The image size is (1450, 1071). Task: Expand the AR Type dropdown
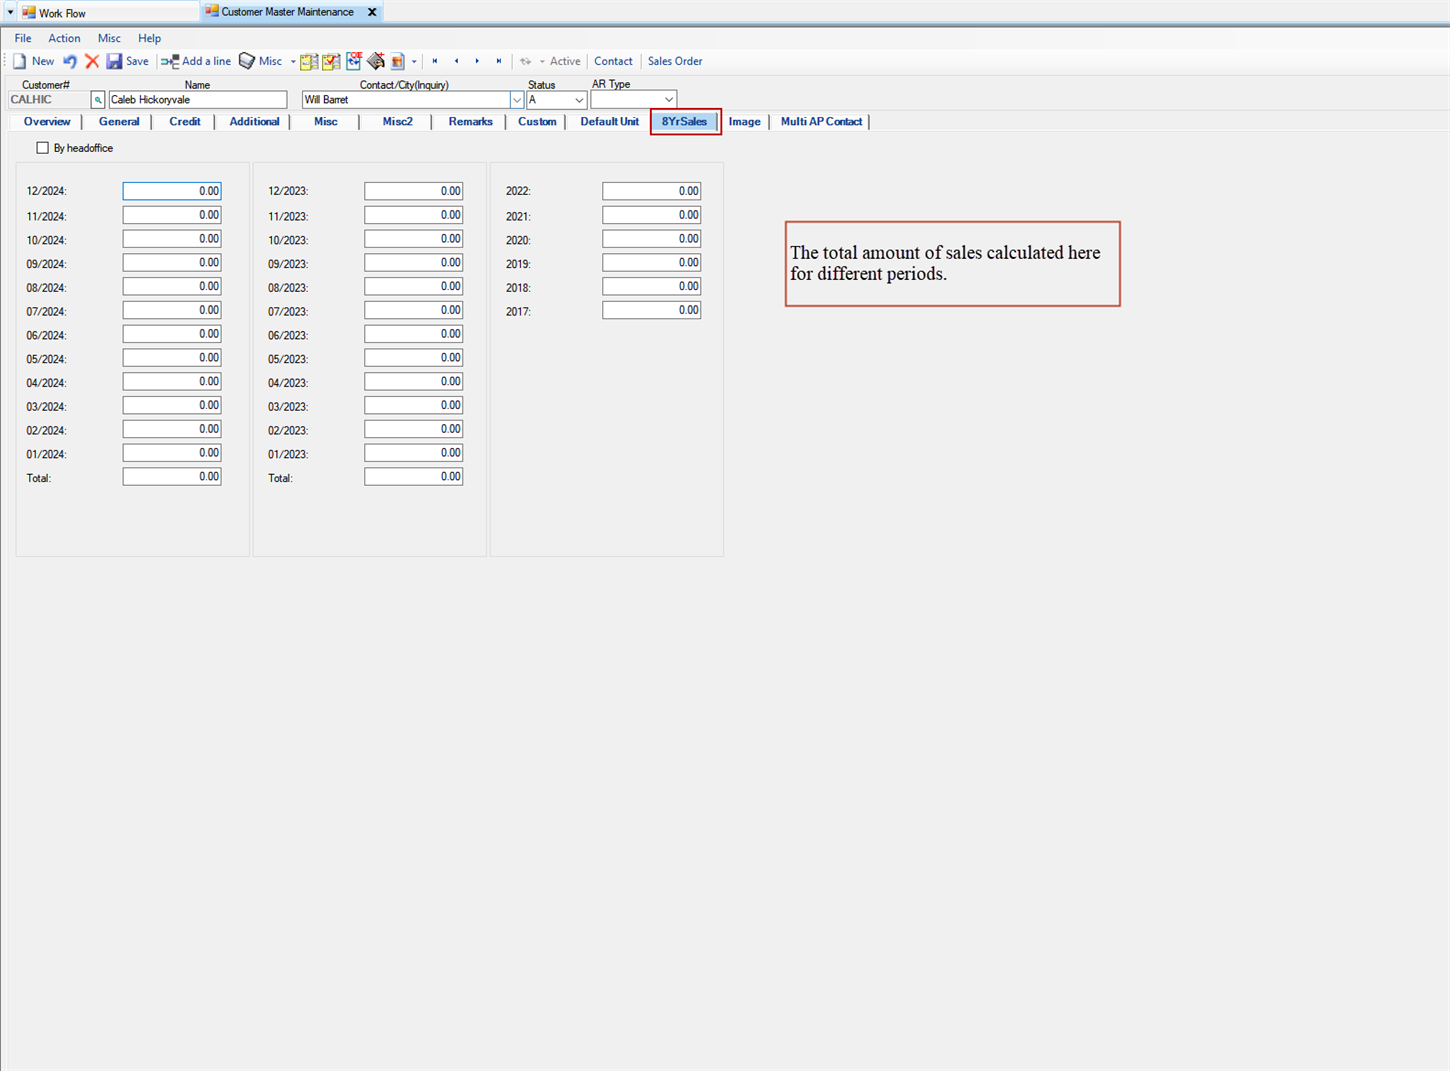coord(668,99)
